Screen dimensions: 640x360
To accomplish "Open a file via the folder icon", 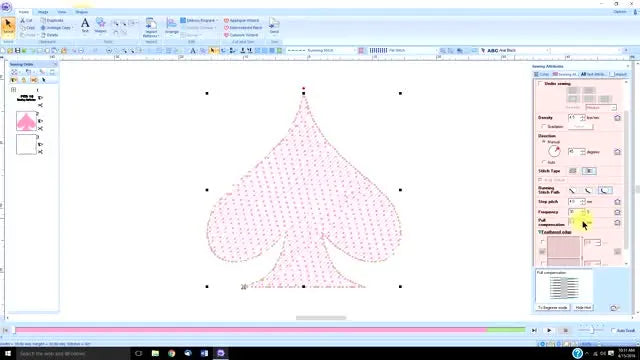I will (x=10, y=51).
